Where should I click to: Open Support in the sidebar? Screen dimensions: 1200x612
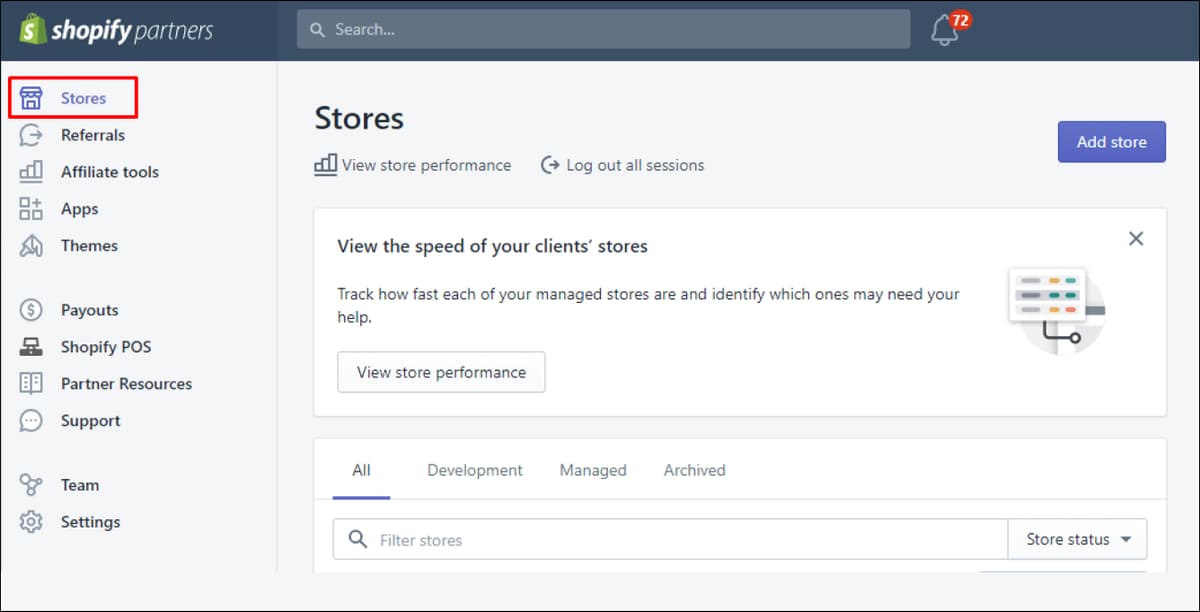coord(90,421)
